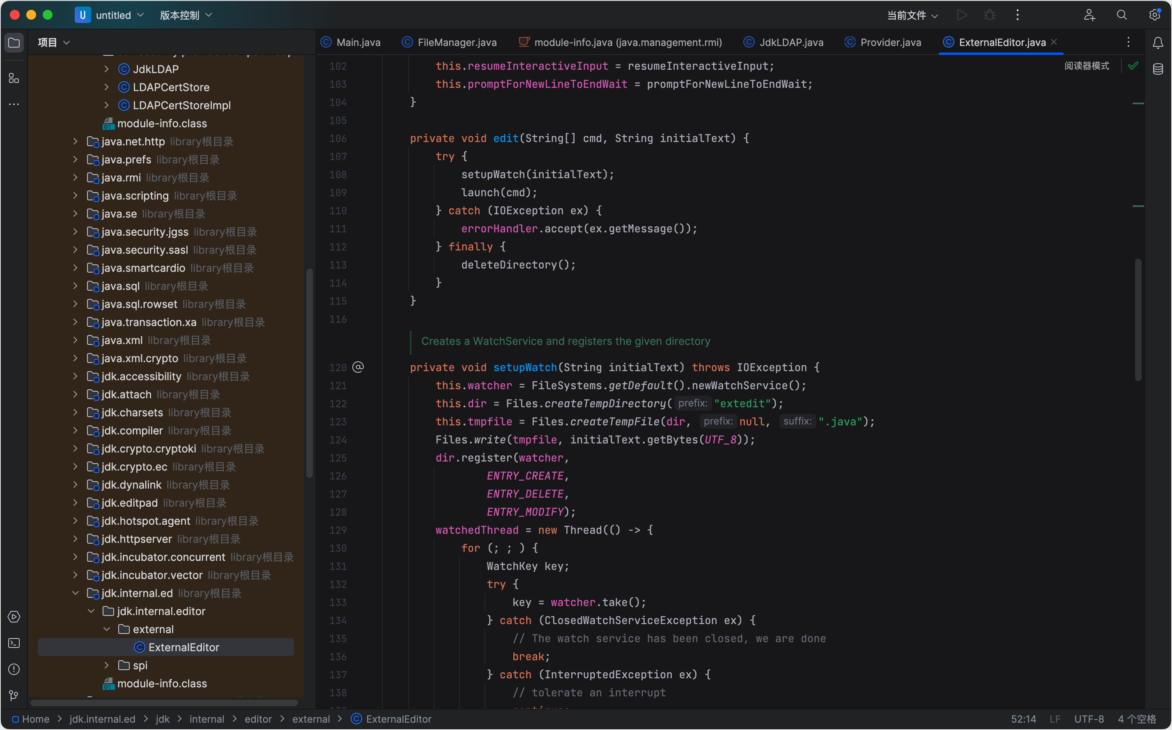Open the Terminal tool window

14,643
